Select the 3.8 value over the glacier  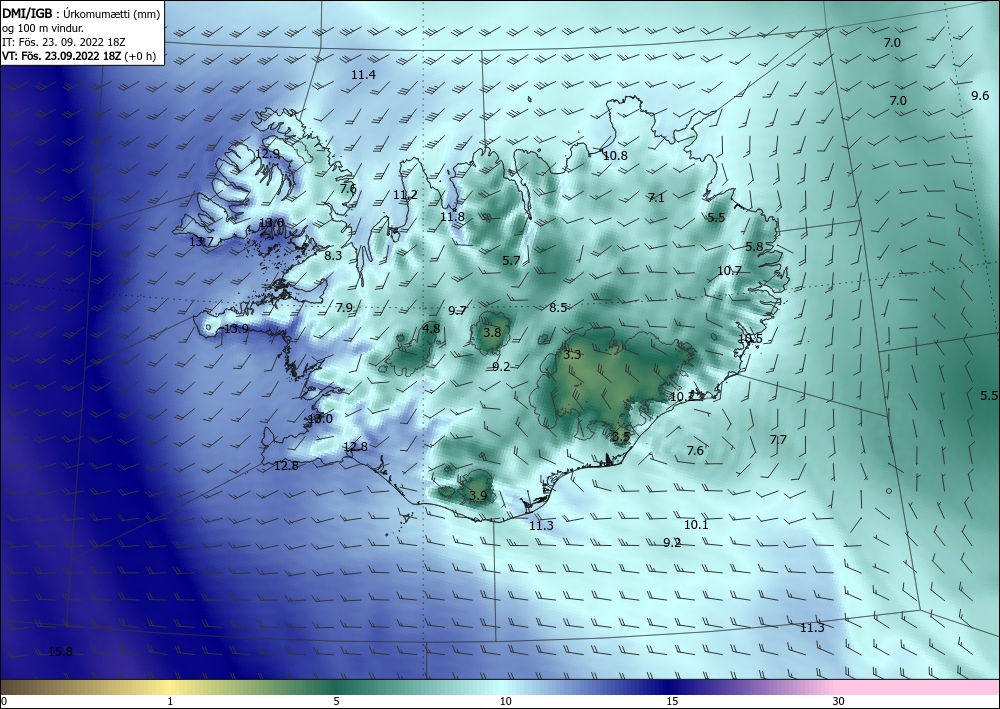(492, 332)
